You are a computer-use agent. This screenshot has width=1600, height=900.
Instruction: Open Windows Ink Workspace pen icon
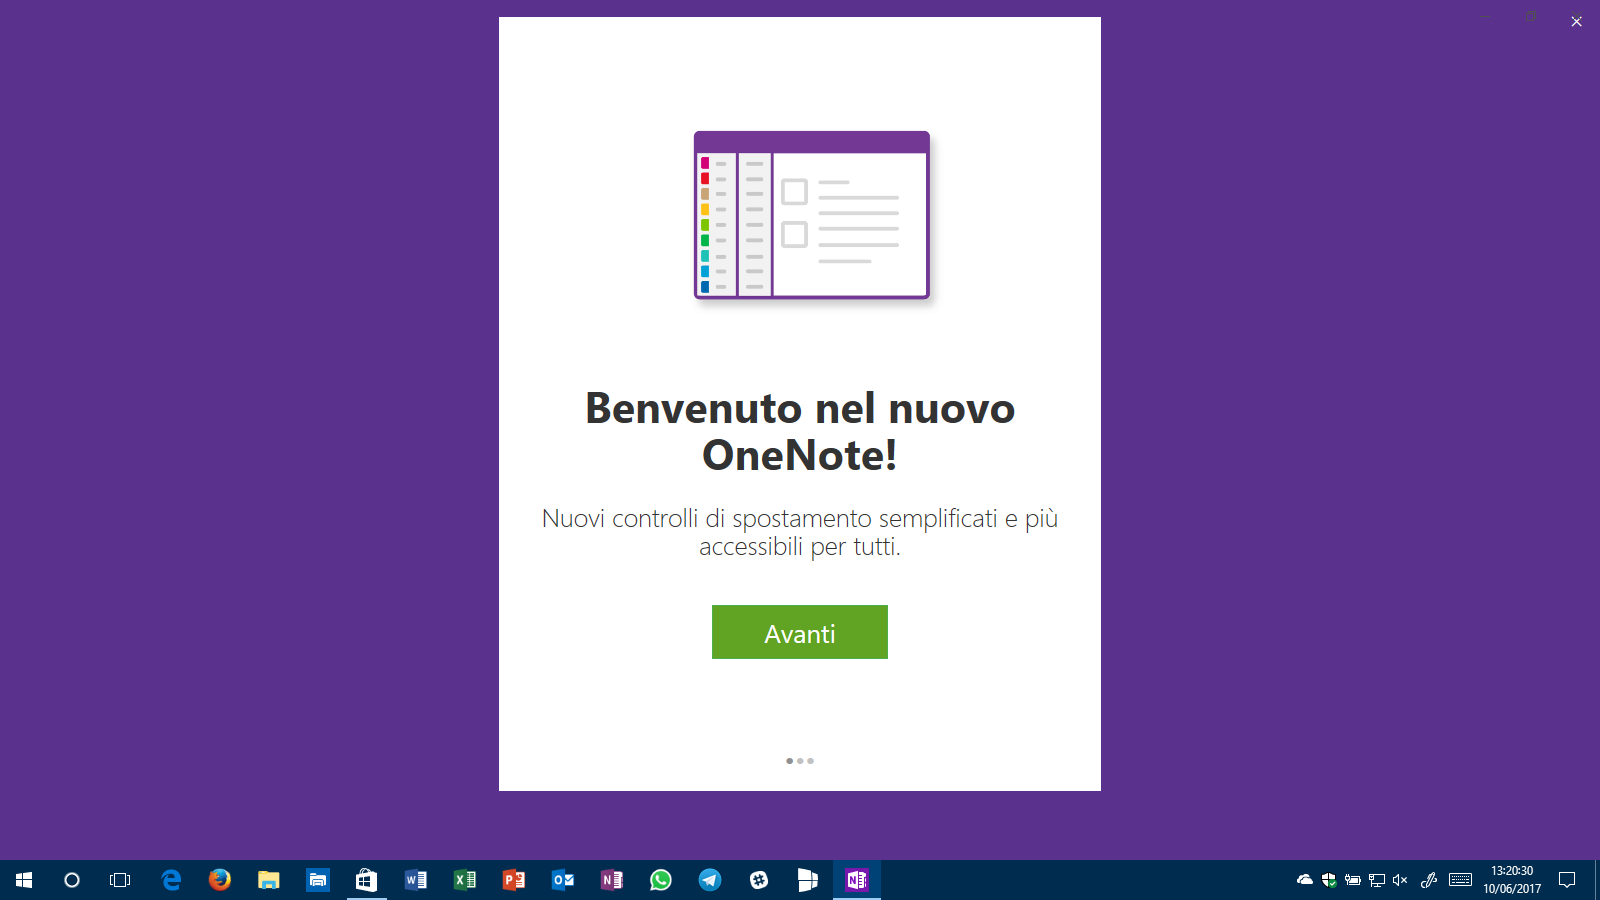(x=1429, y=880)
